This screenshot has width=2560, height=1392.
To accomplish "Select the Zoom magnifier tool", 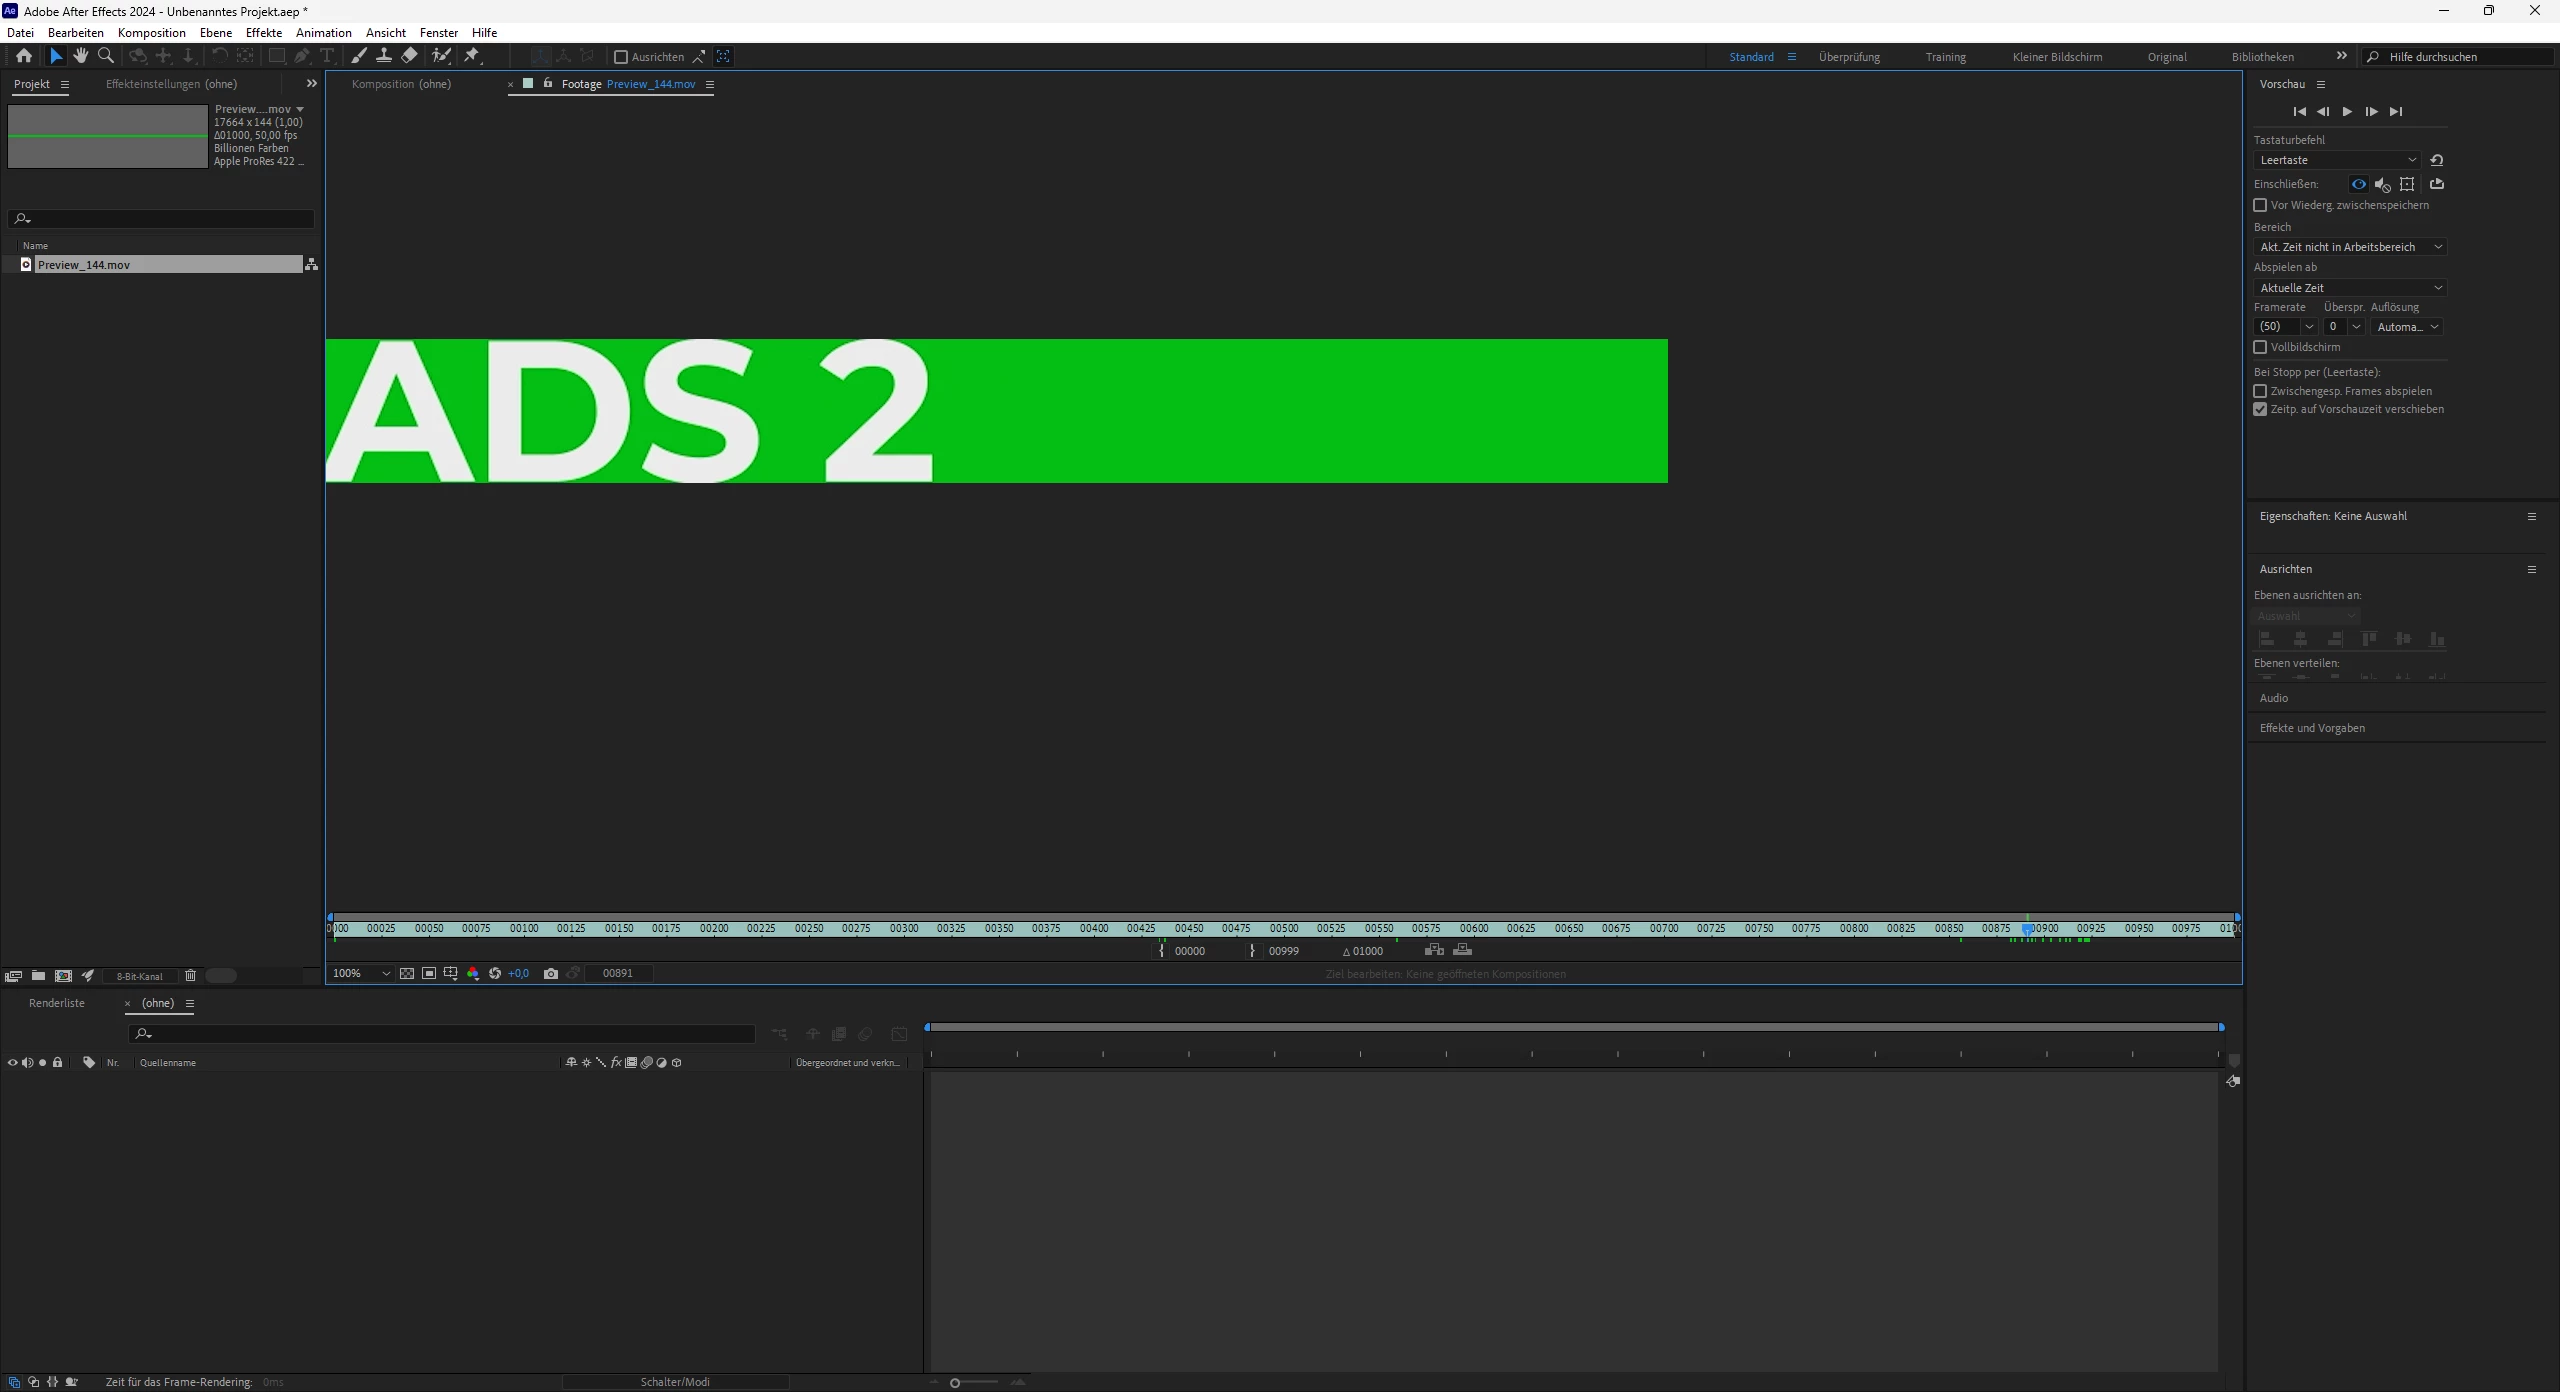I will (x=106, y=56).
